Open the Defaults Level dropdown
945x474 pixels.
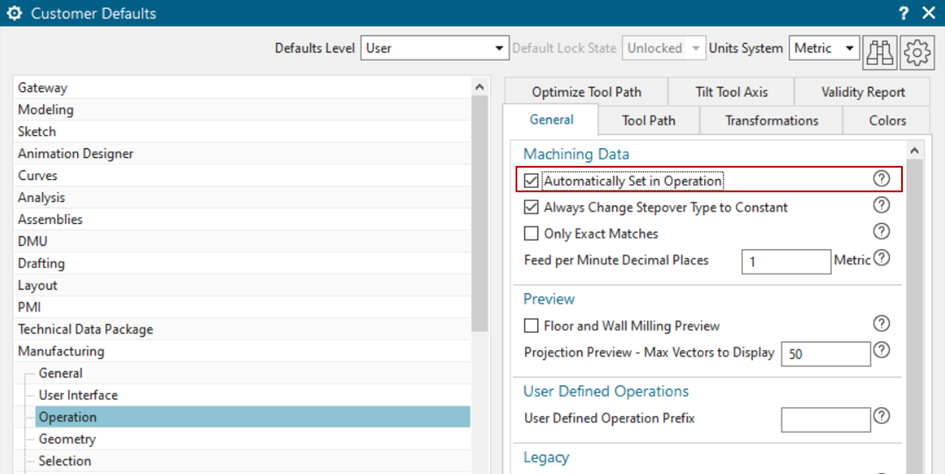pos(435,48)
